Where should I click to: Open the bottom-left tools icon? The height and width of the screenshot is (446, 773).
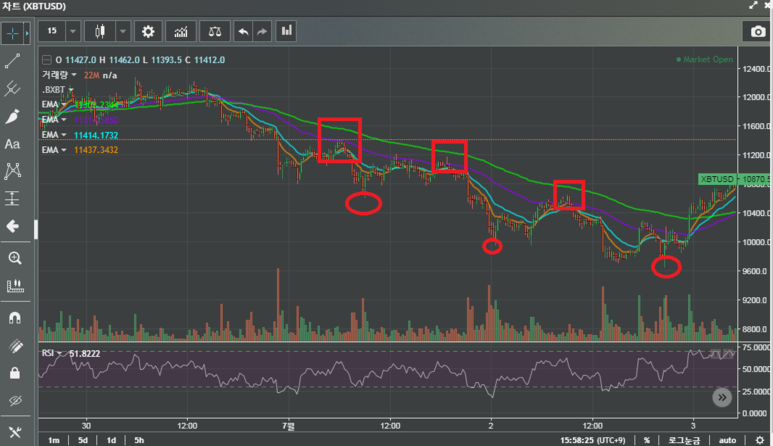(x=15, y=432)
